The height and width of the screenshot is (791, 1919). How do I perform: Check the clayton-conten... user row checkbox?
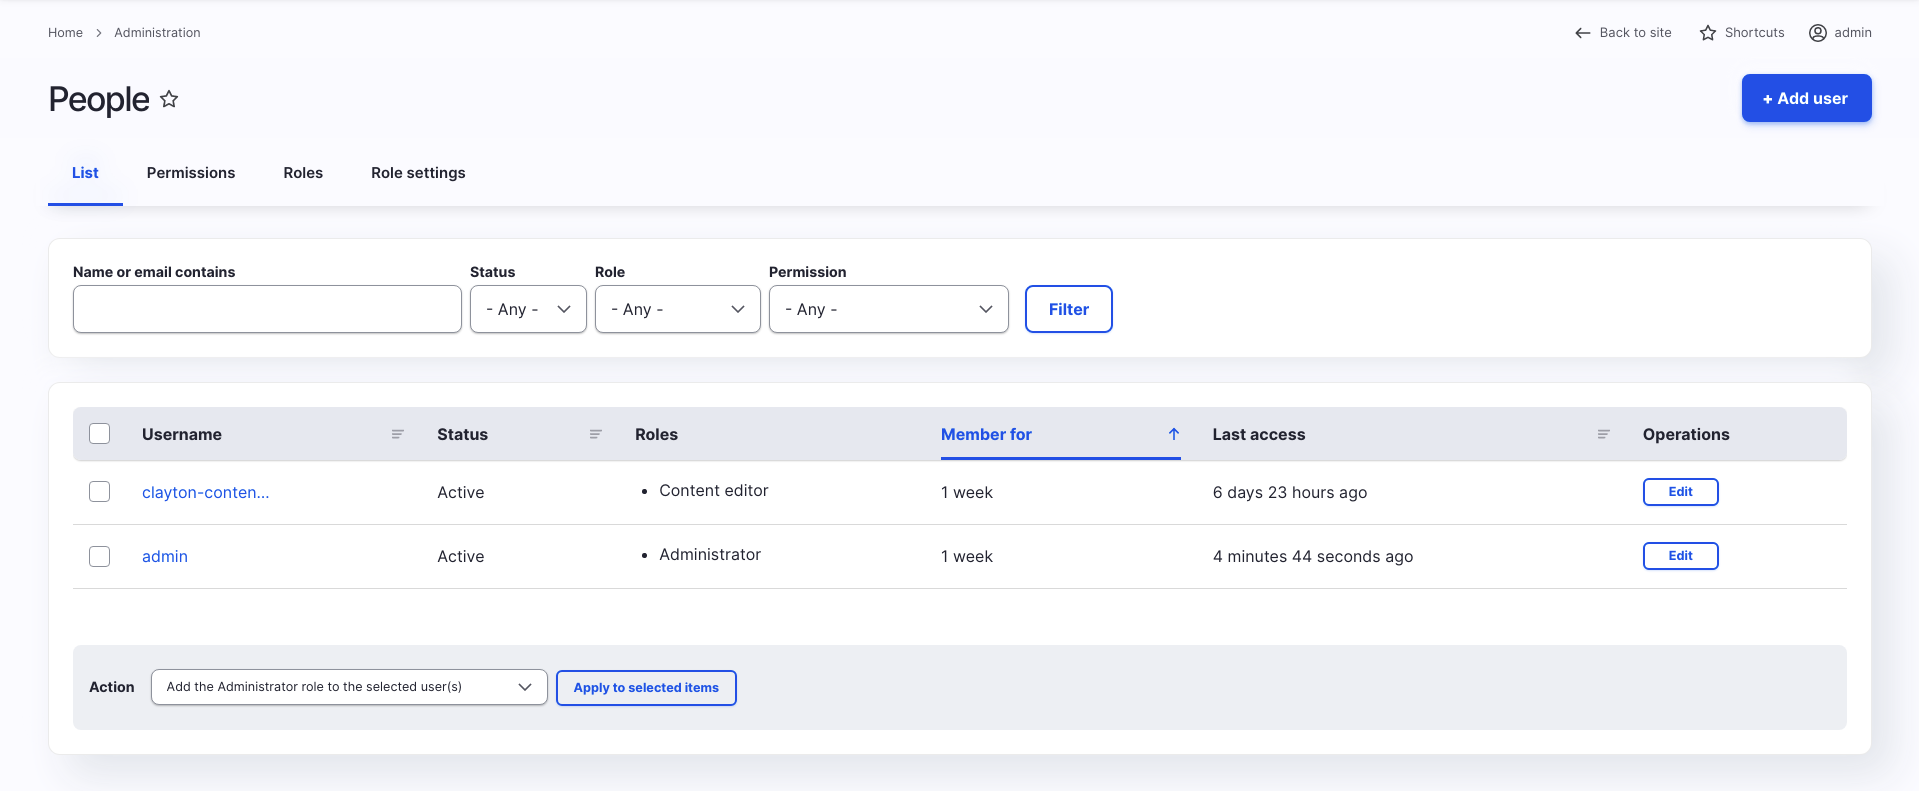click(x=100, y=492)
